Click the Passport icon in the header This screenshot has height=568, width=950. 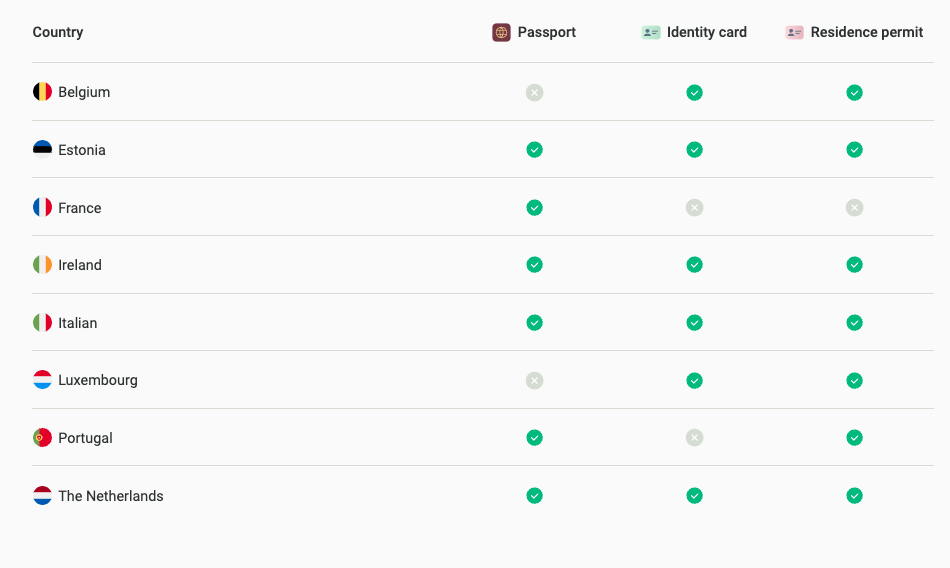tap(501, 32)
